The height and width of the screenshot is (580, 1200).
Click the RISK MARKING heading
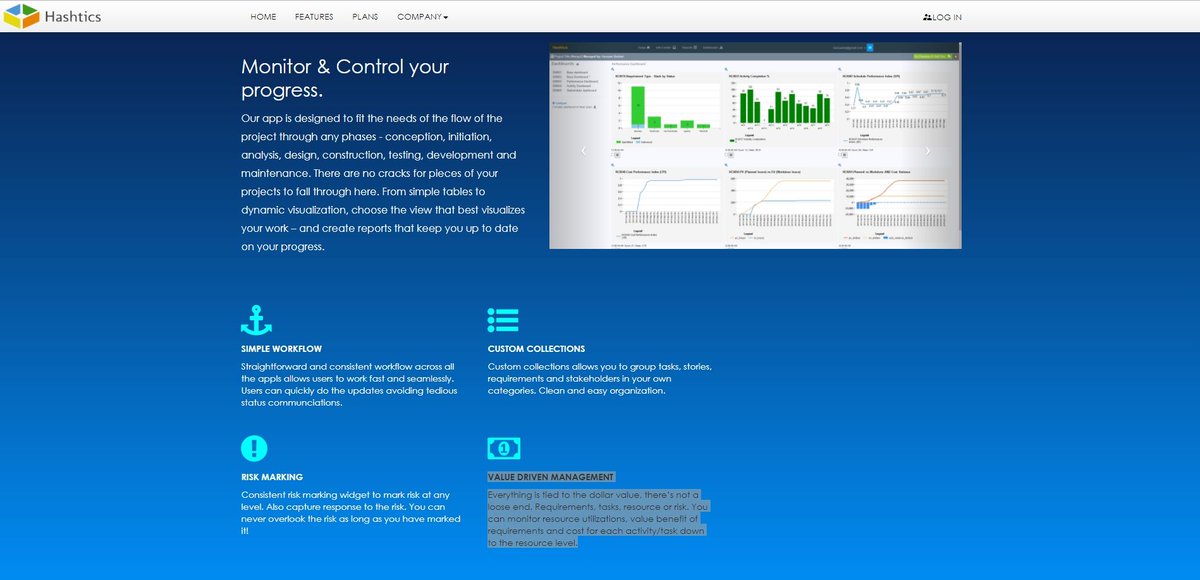click(272, 477)
